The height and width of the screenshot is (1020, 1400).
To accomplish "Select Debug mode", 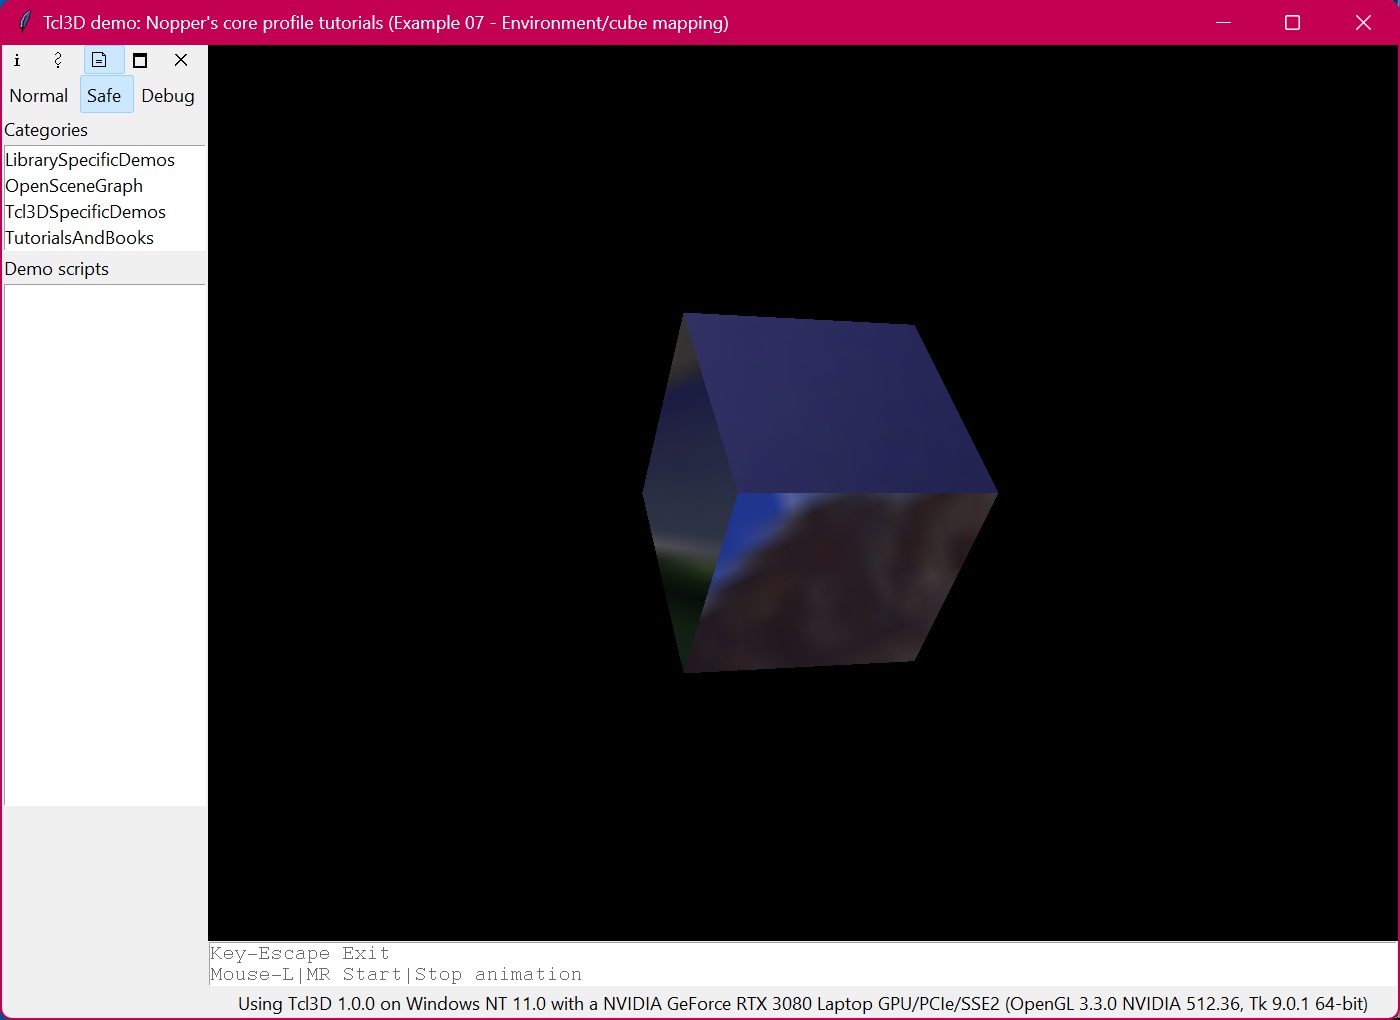I will [168, 96].
